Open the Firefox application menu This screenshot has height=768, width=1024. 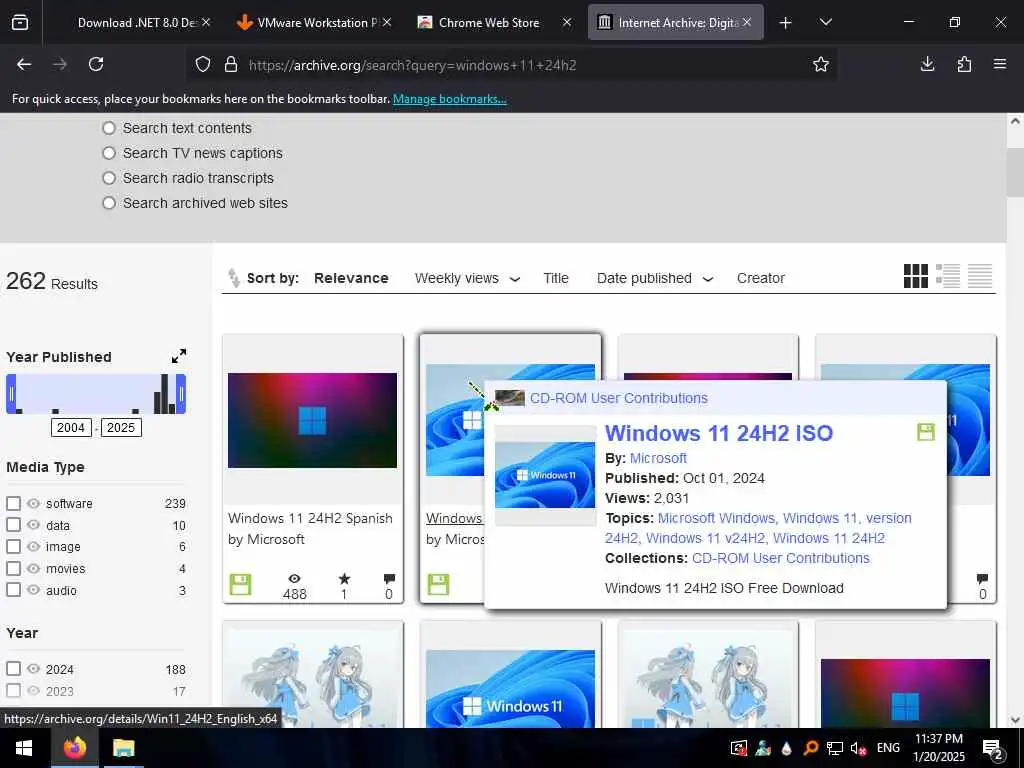[1000, 64]
